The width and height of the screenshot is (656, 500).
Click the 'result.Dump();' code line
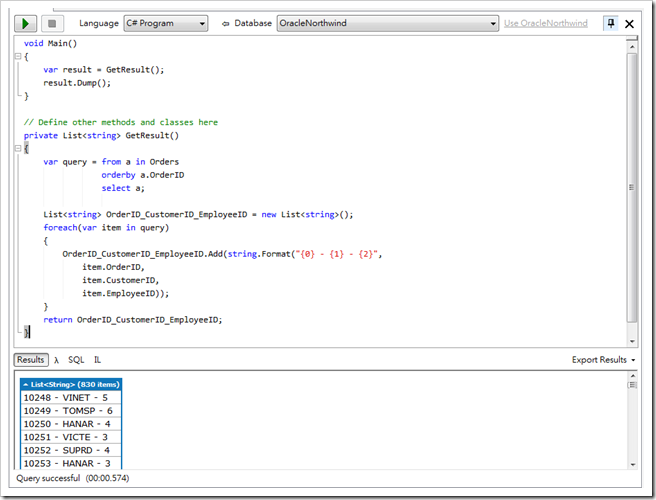77,83
